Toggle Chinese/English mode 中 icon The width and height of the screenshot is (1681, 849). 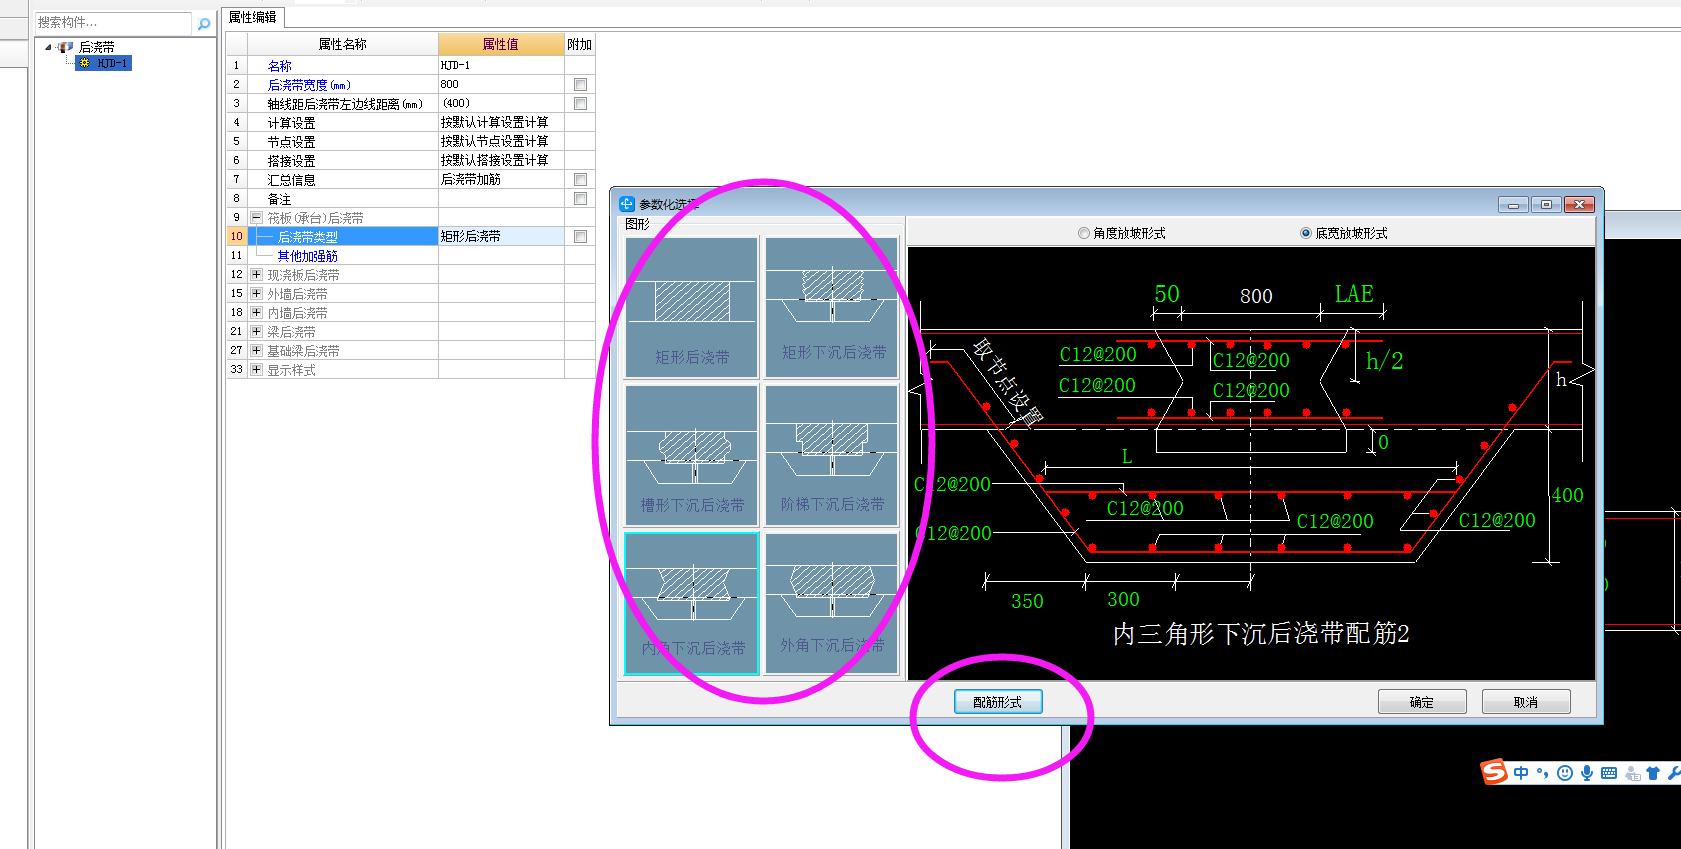pyautogui.click(x=1521, y=773)
